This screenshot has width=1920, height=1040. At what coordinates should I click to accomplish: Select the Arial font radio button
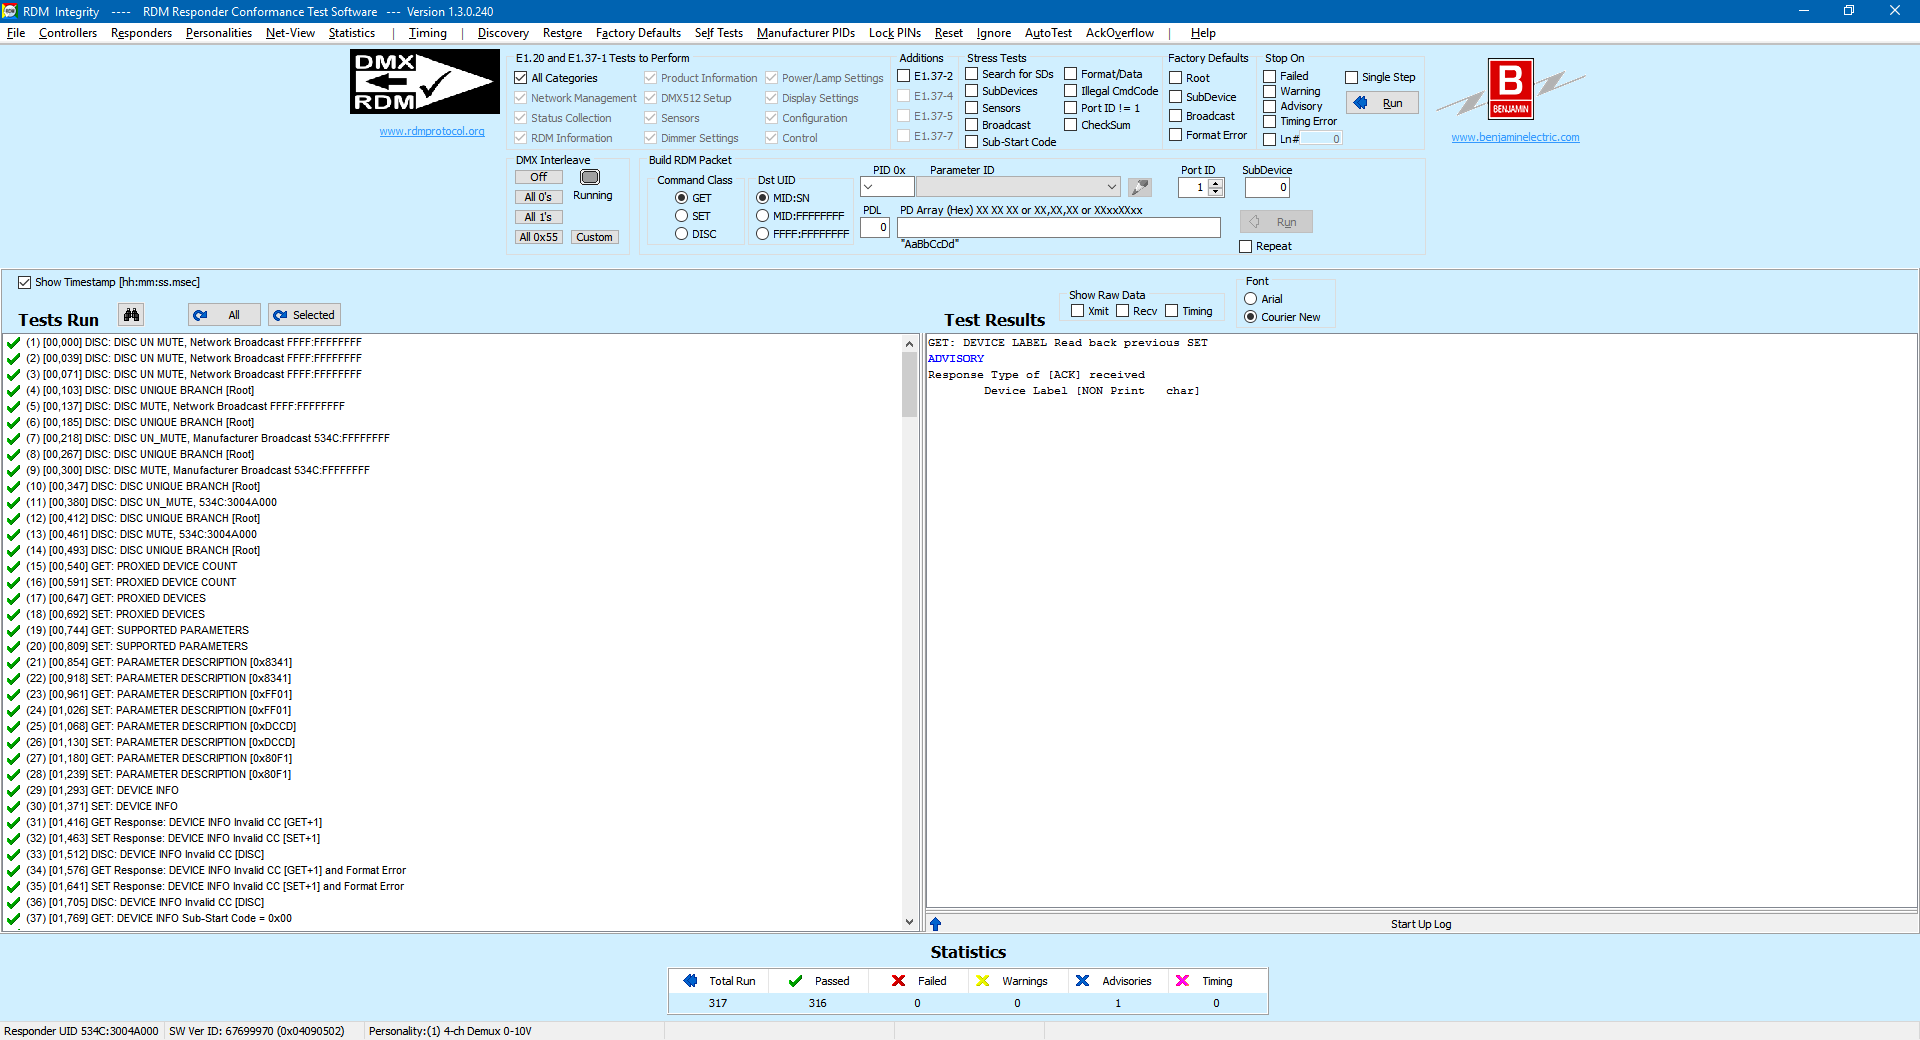coord(1250,299)
